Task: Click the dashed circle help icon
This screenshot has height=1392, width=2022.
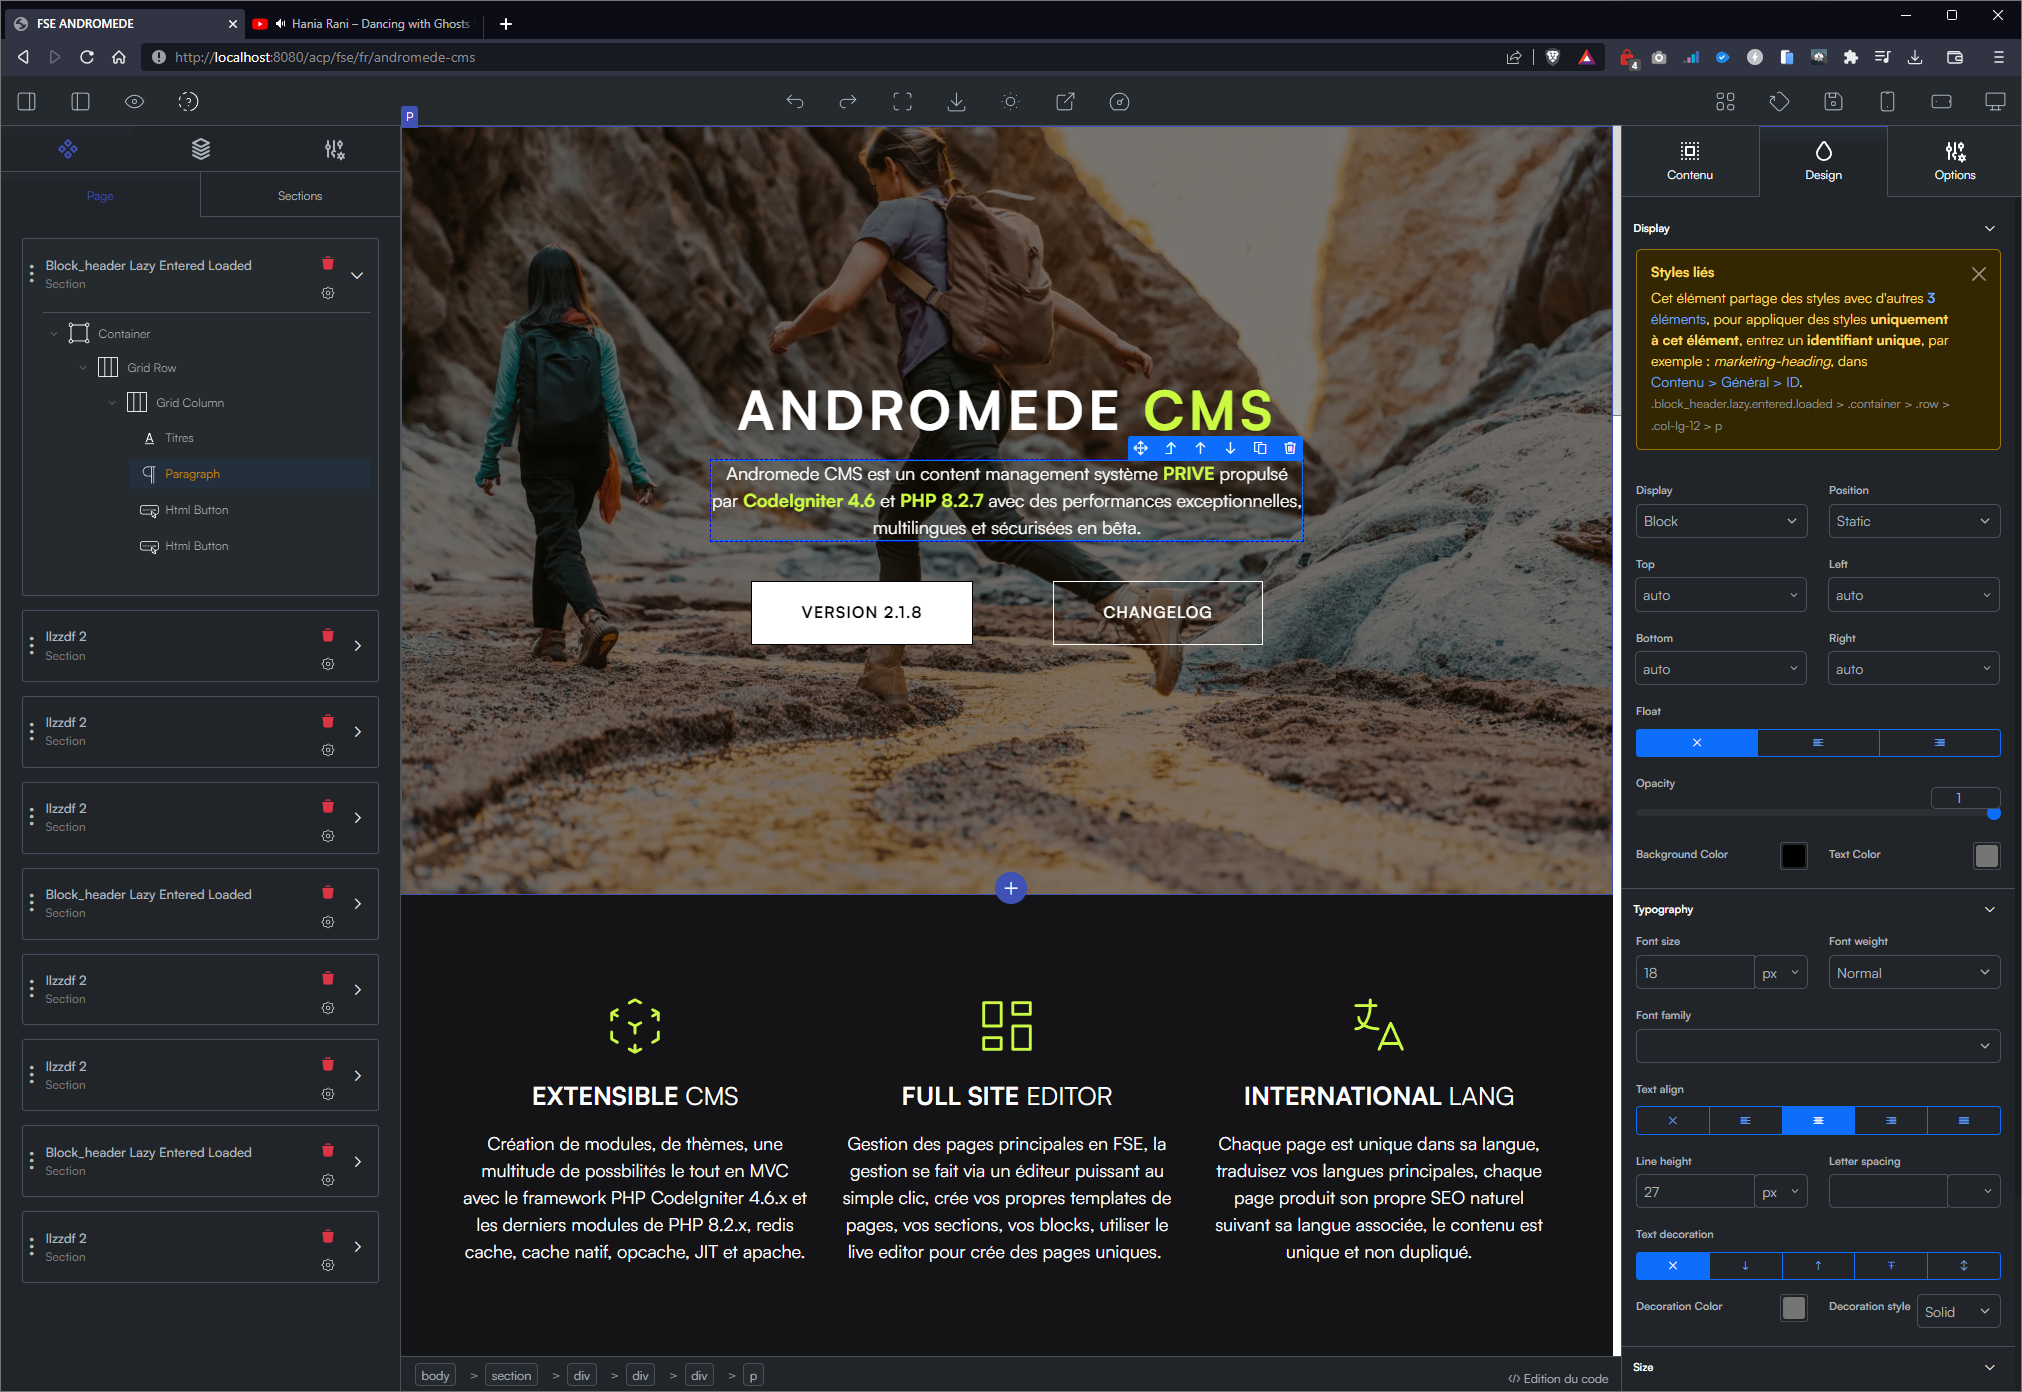Action: pyautogui.click(x=188, y=101)
